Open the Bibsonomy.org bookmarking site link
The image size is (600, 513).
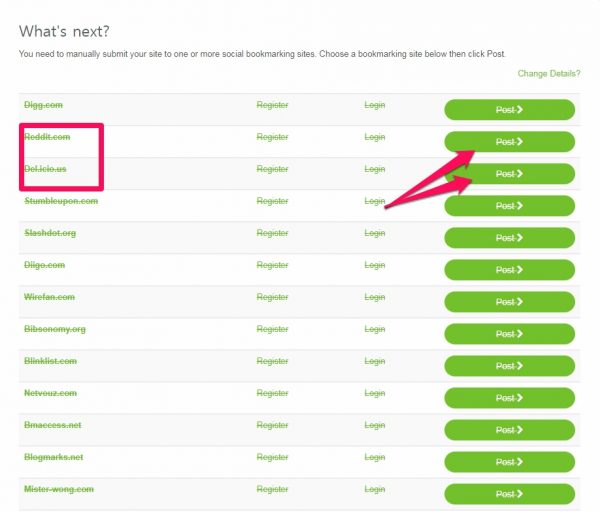tap(55, 329)
